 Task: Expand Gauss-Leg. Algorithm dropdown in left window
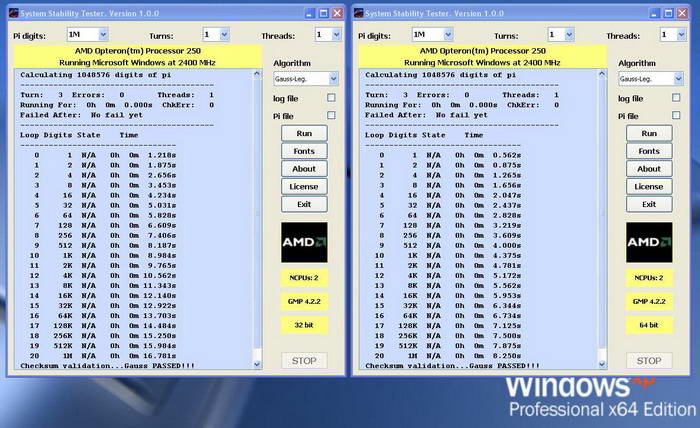coord(333,79)
